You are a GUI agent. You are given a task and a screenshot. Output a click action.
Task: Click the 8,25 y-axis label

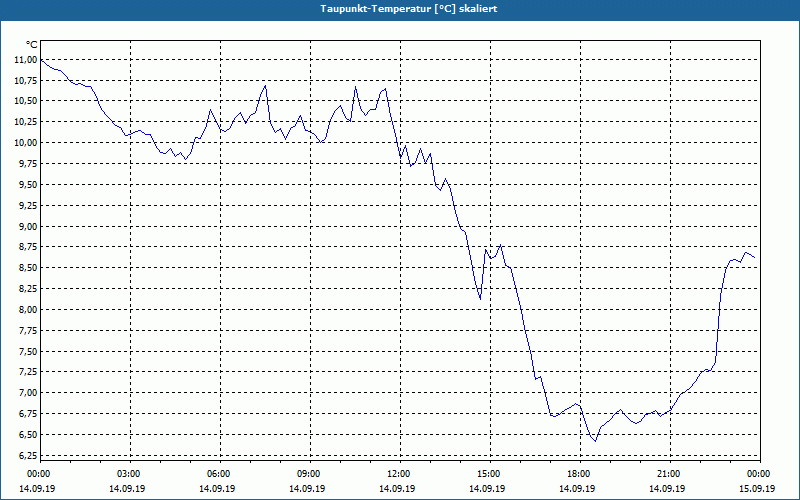click(x=29, y=289)
